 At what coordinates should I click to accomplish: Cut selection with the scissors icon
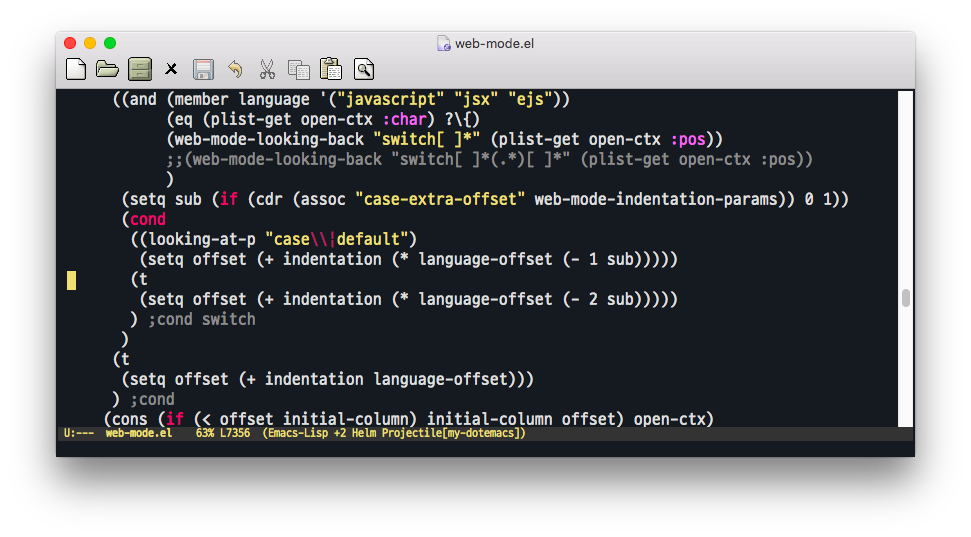[x=267, y=69]
